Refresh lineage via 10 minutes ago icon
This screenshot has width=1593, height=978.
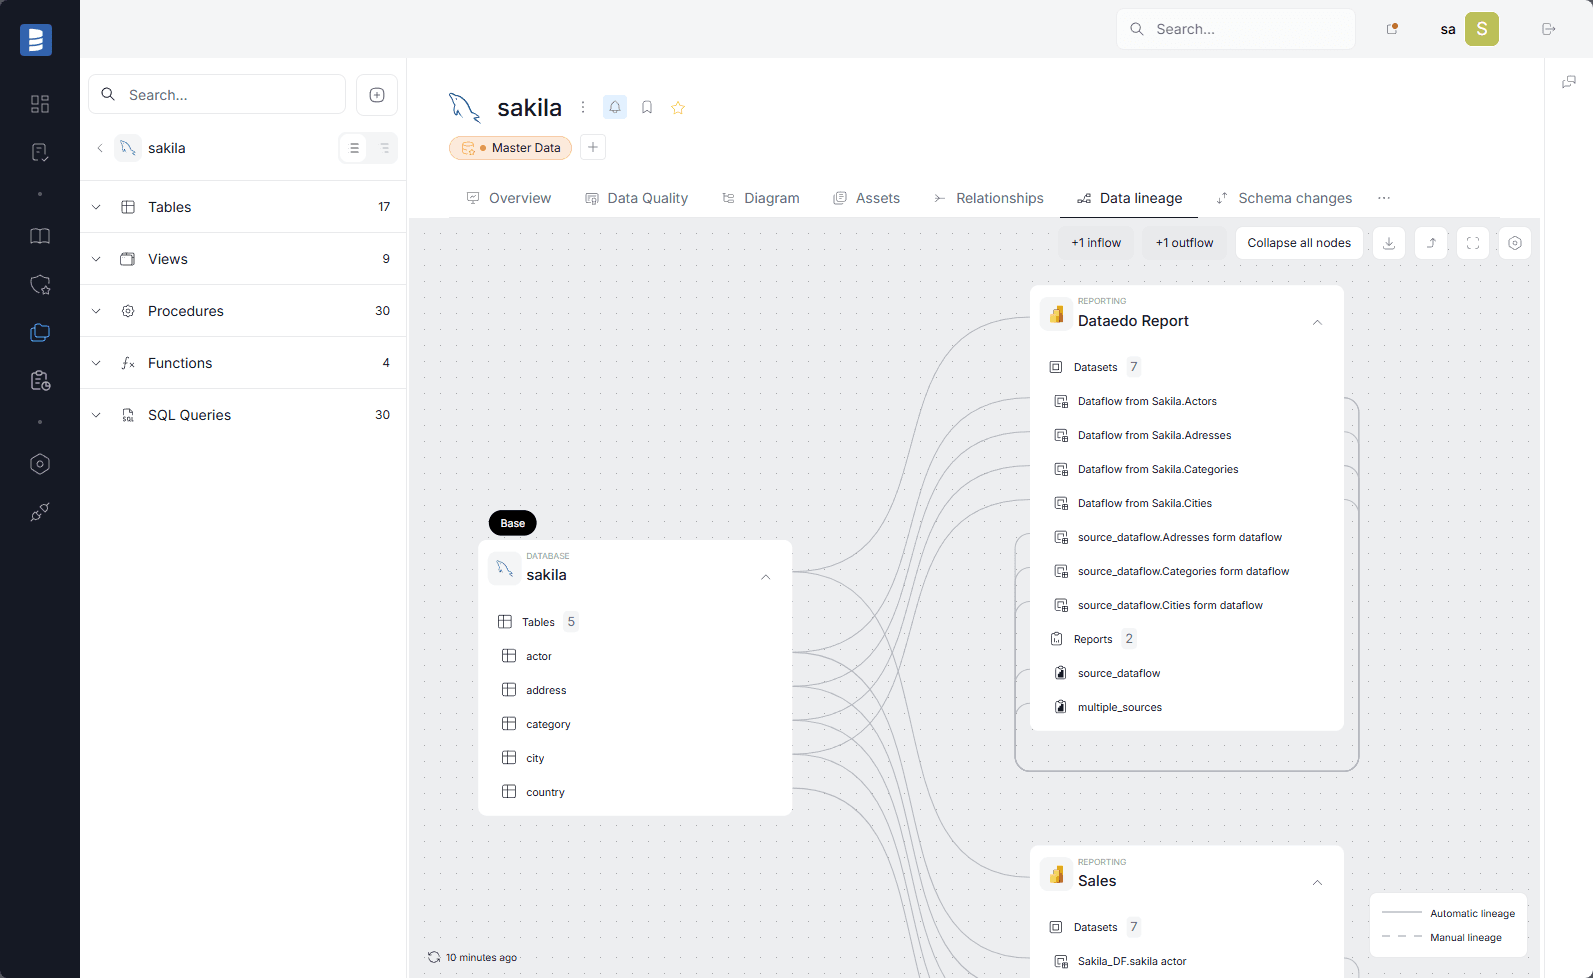pos(434,957)
